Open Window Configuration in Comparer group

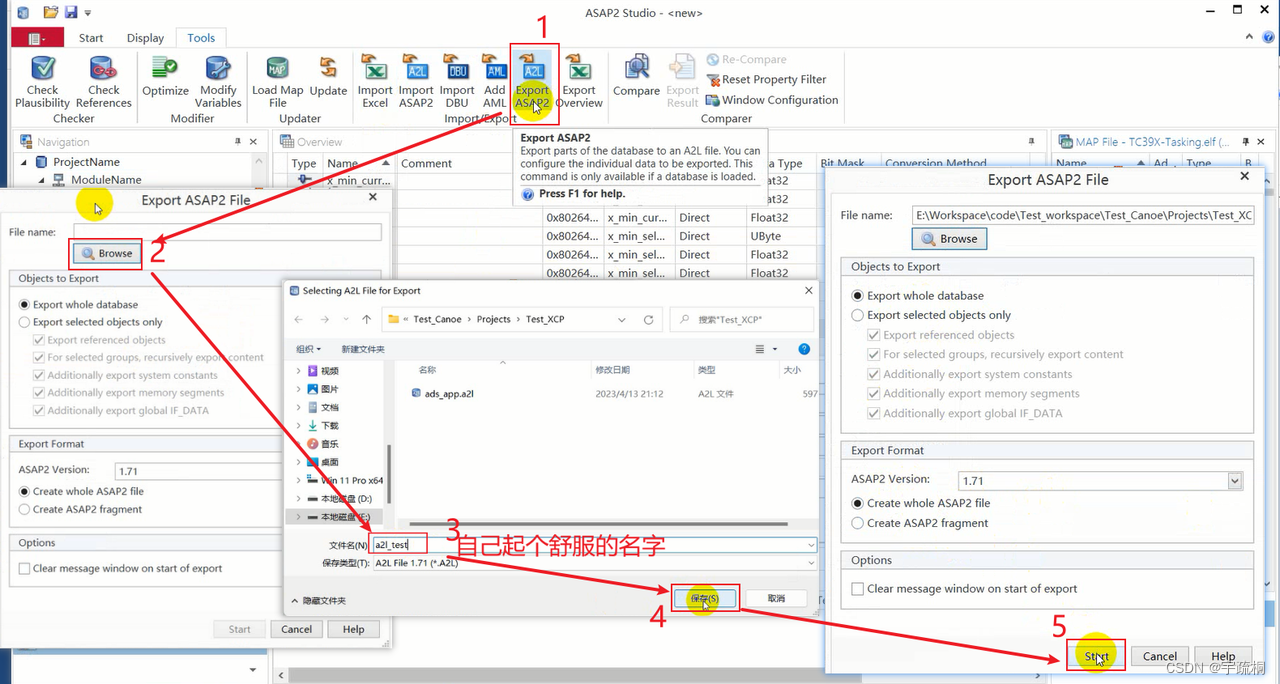coord(772,100)
